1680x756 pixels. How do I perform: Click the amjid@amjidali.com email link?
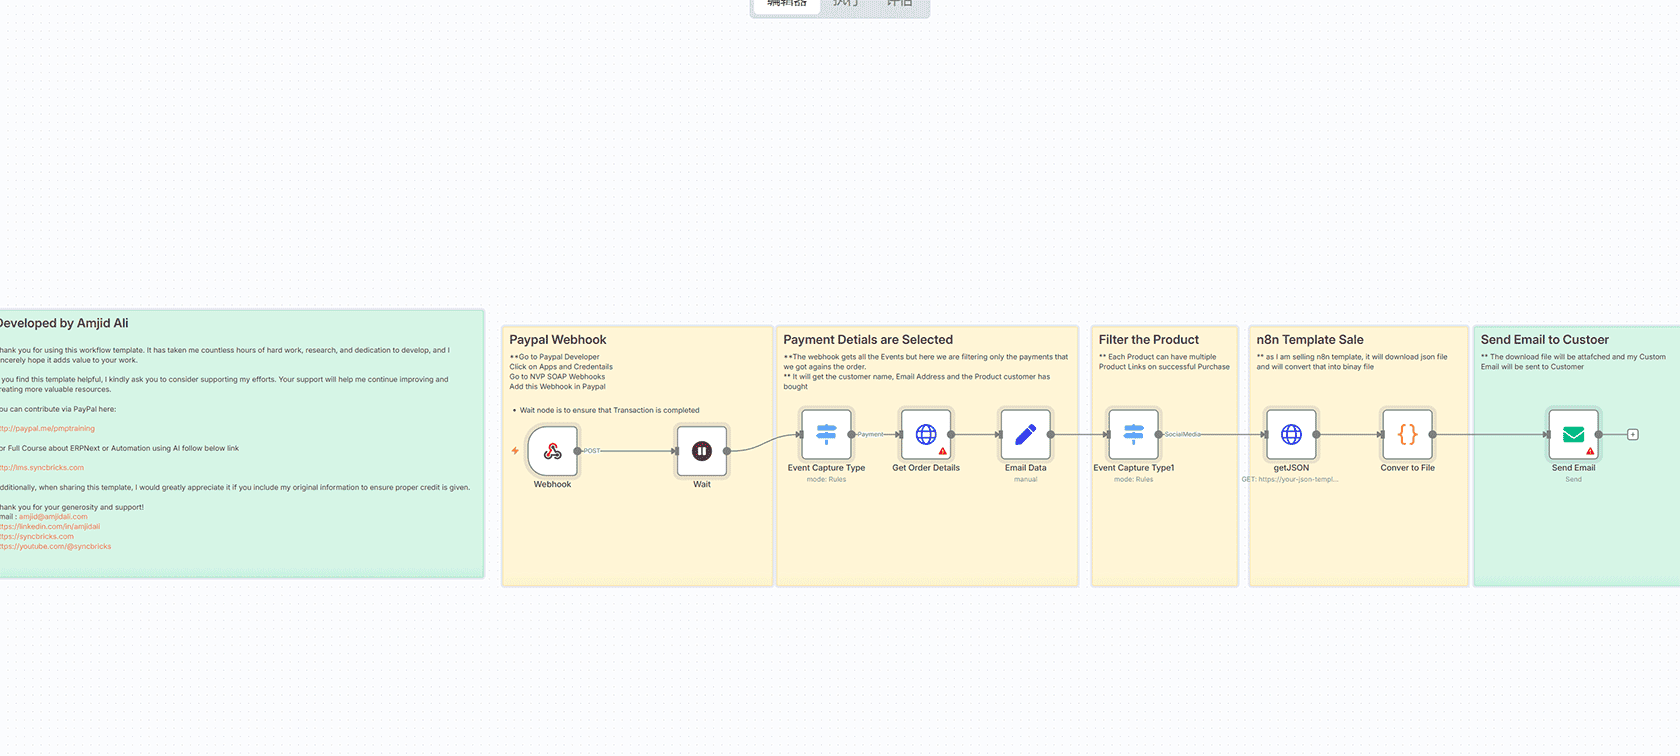click(53, 517)
